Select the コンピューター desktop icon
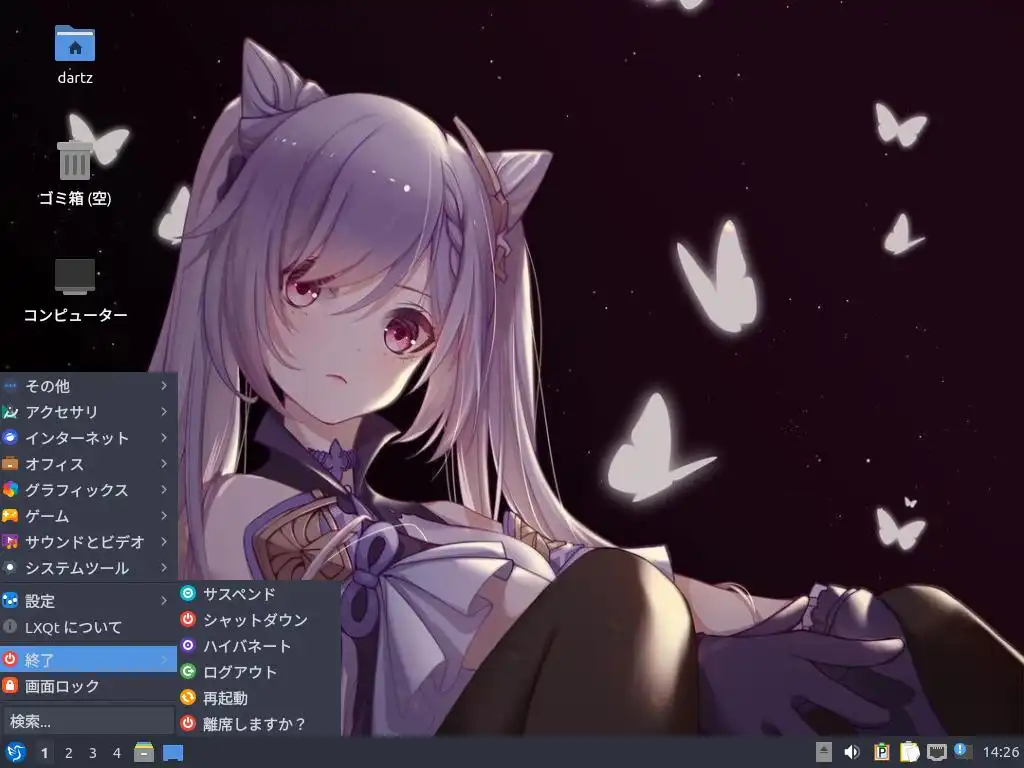The height and width of the screenshot is (768, 1024). coord(74,277)
